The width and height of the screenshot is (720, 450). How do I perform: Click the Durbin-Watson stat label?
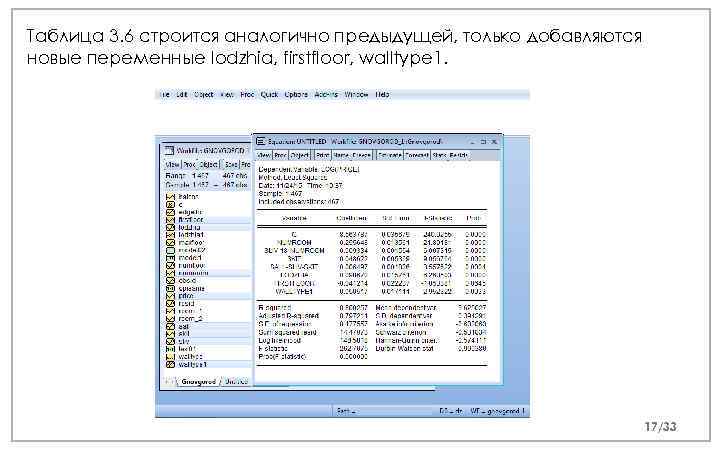(x=405, y=349)
